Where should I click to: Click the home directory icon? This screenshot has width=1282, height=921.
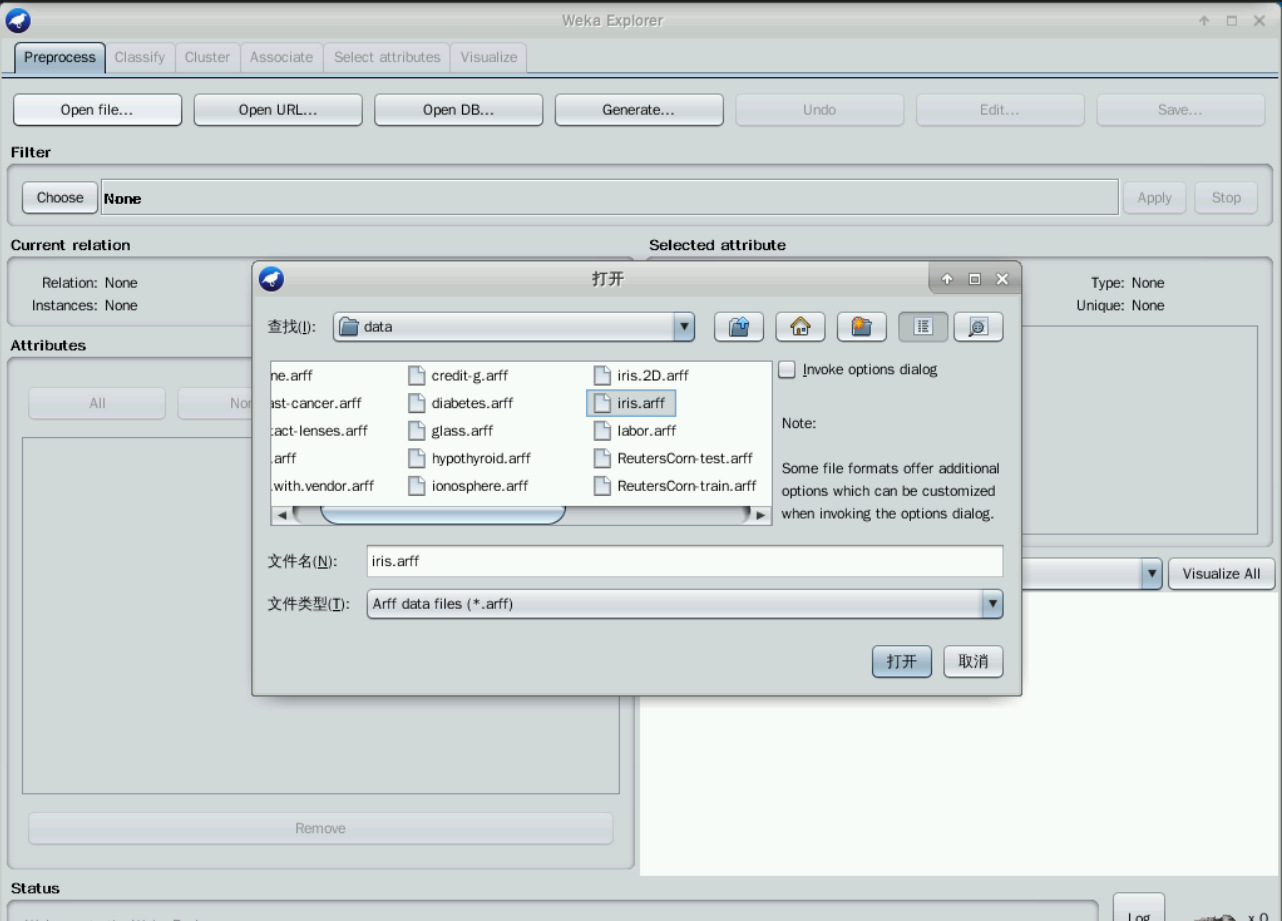click(x=798, y=326)
